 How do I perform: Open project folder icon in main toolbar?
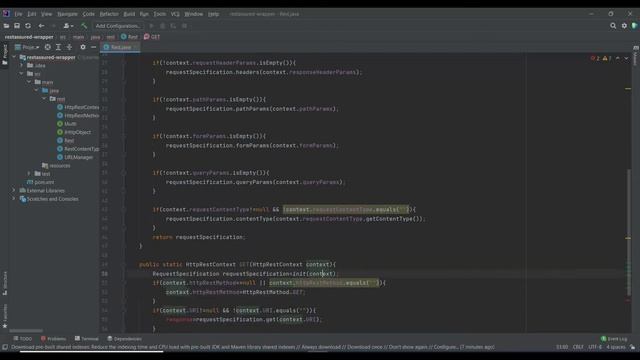pyautogui.click(x=6, y=26)
